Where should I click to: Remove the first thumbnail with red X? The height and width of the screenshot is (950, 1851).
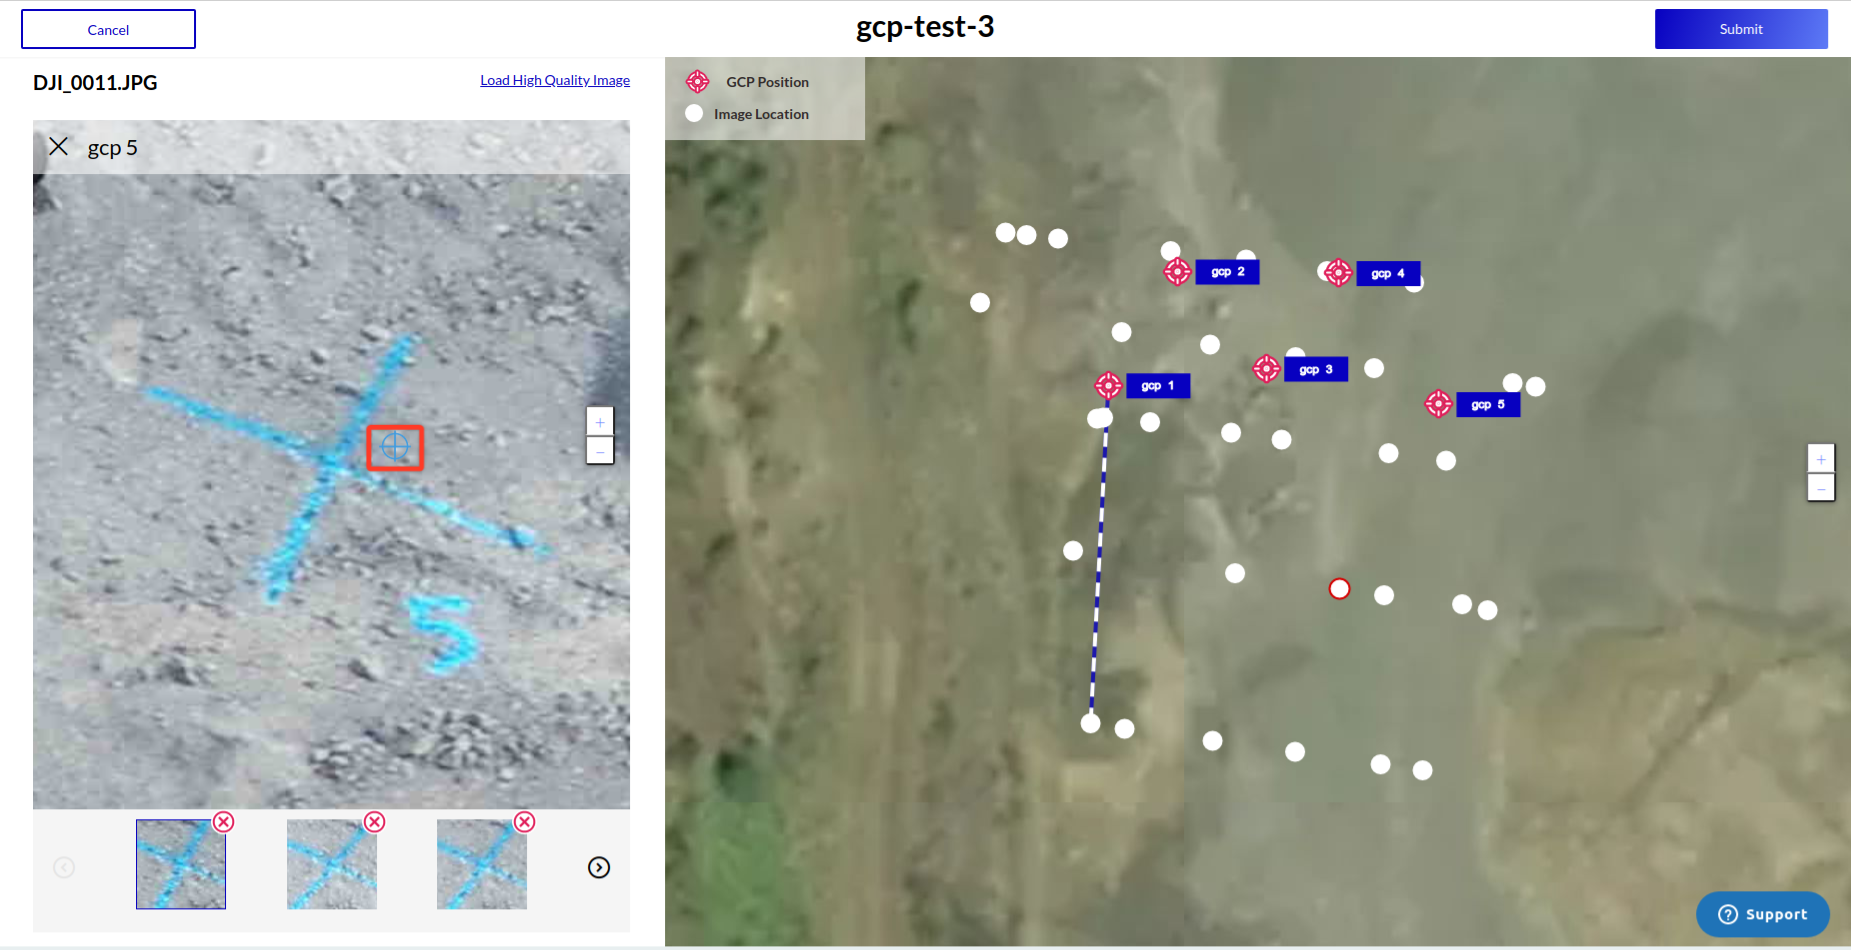[224, 822]
